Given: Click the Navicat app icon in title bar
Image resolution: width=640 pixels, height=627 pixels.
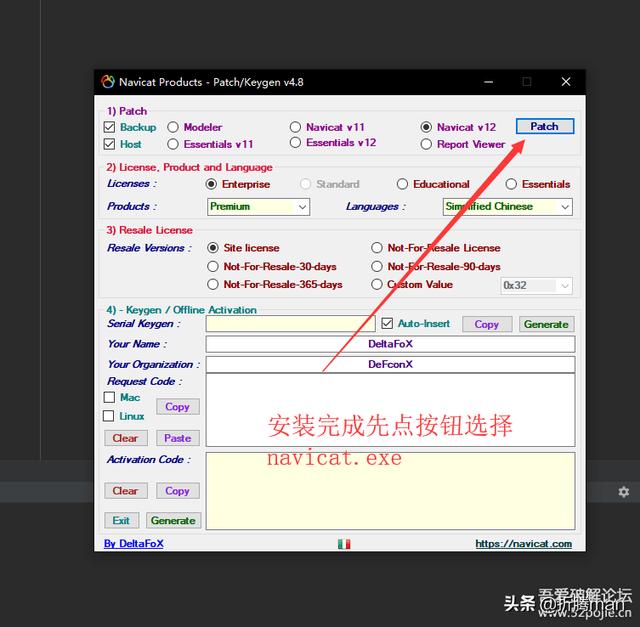Looking at the screenshot, I should (x=108, y=82).
